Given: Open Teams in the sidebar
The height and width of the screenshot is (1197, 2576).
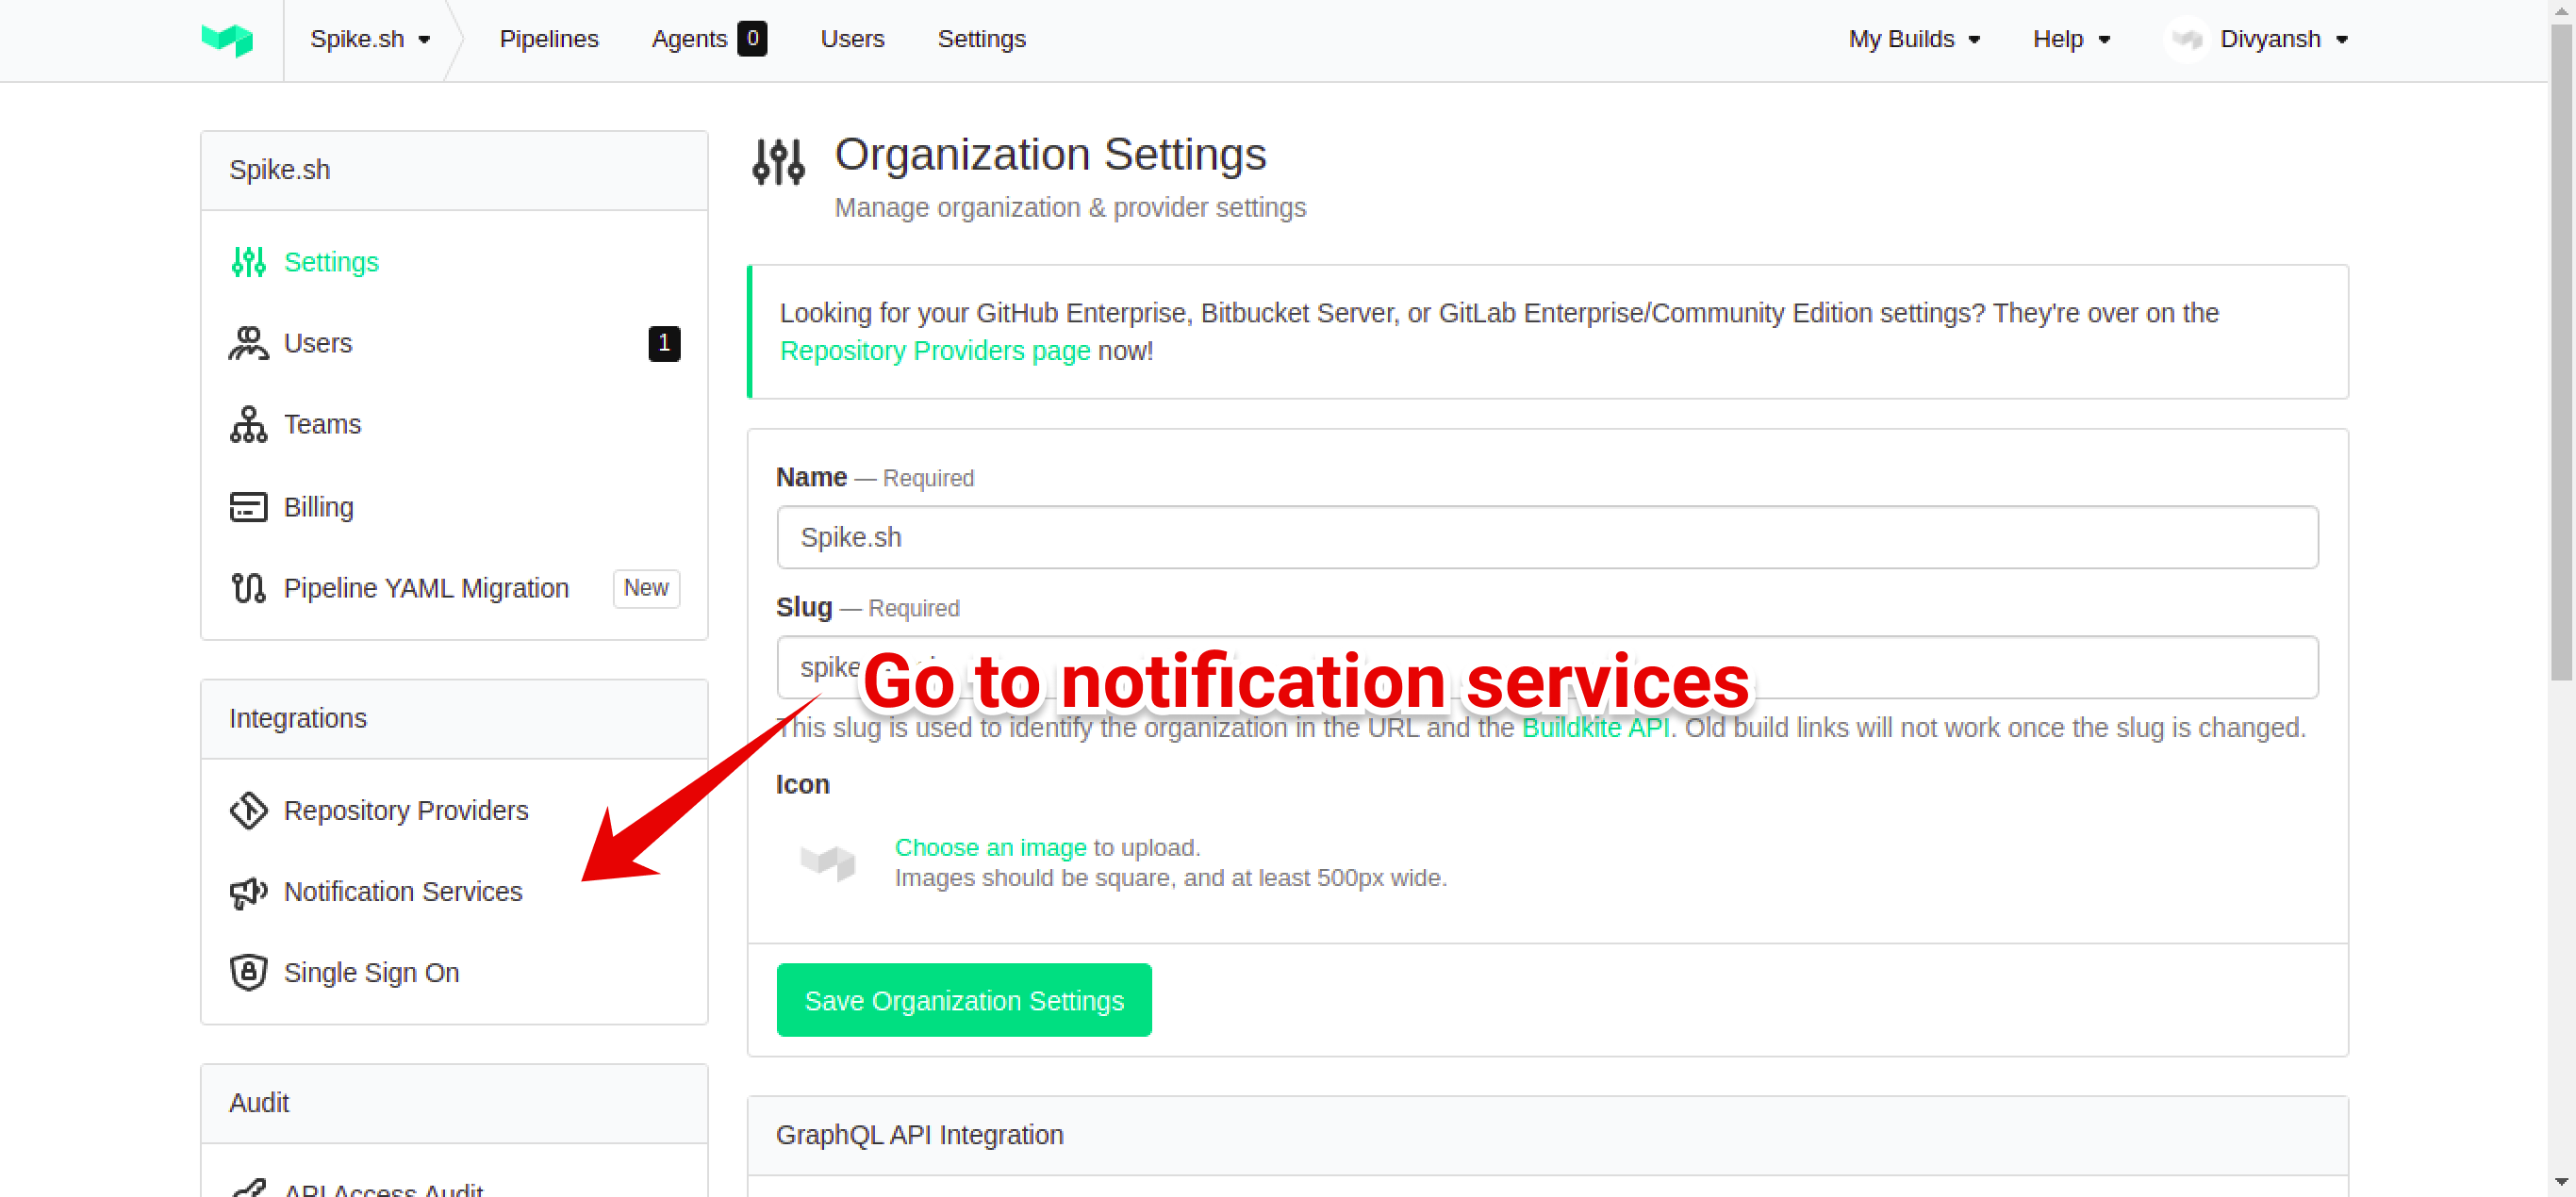Looking at the screenshot, I should 322,424.
